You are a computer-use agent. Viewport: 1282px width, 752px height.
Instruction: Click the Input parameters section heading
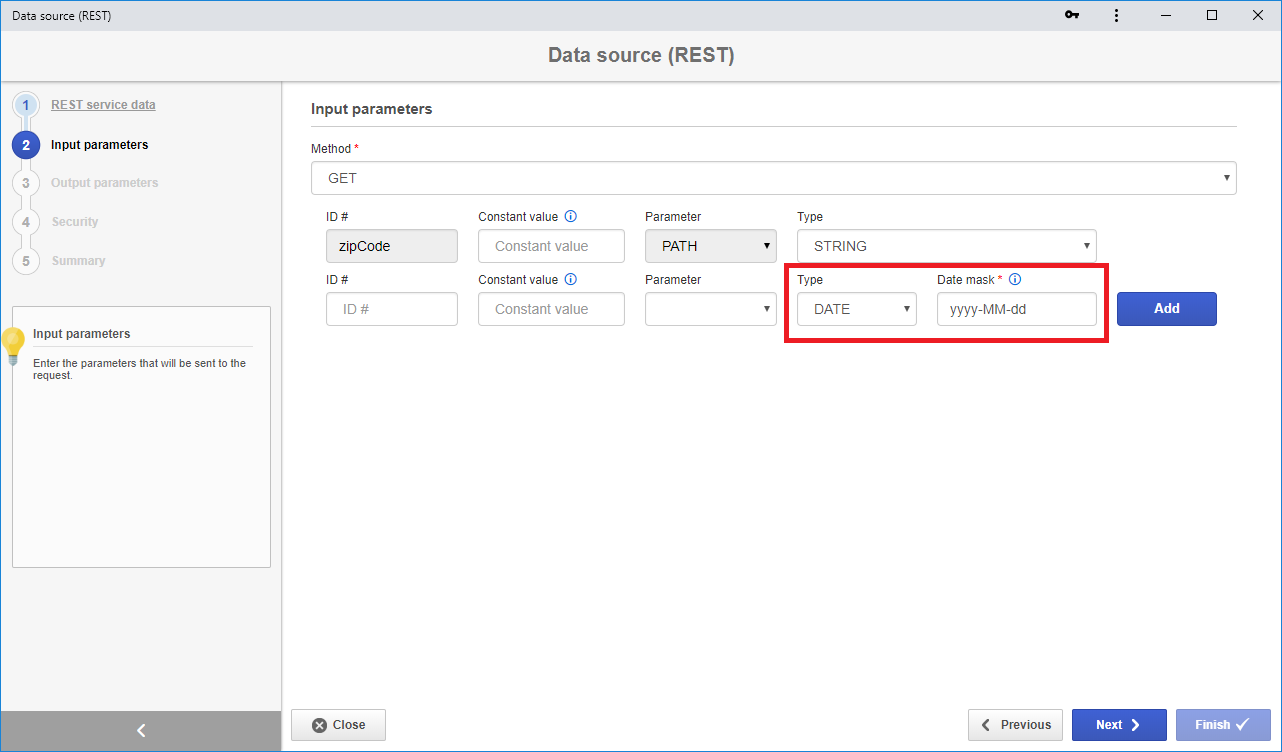click(371, 109)
